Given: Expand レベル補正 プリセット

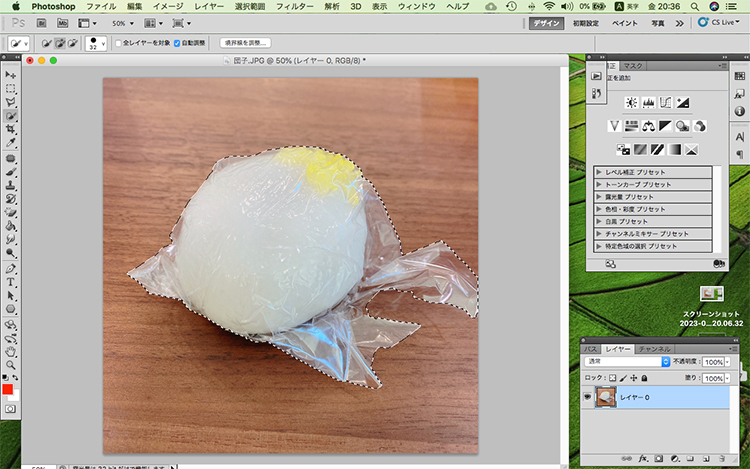Looking at the screenshot, I should tap(598, 172).
